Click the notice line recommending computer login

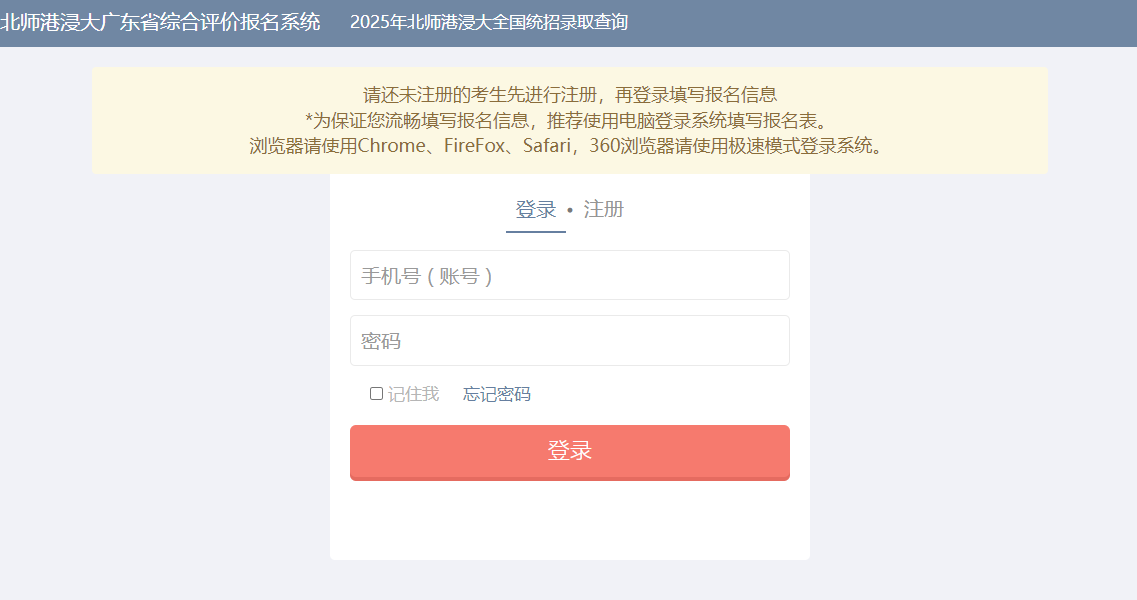tap(568, 120)
